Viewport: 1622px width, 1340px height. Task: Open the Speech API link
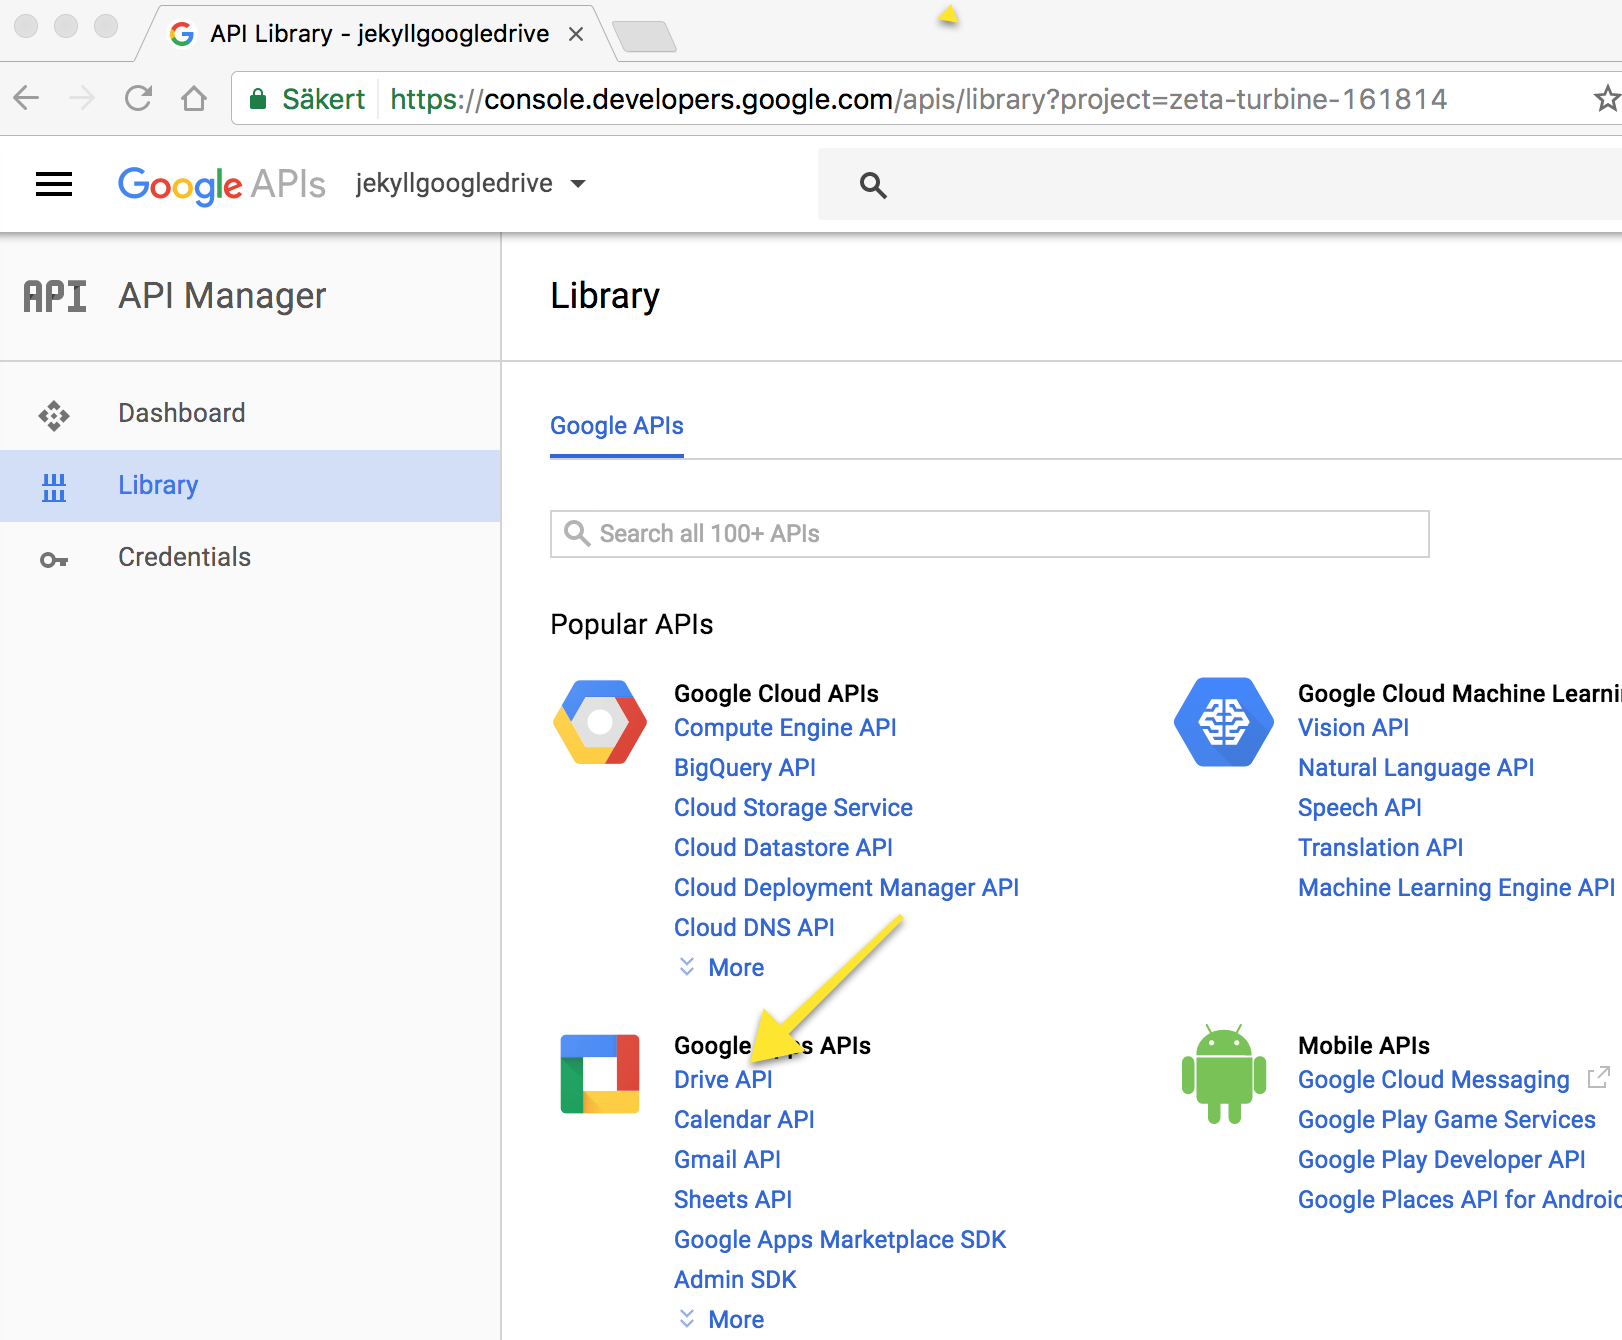pyautogui.click(x=1360, y=808)
